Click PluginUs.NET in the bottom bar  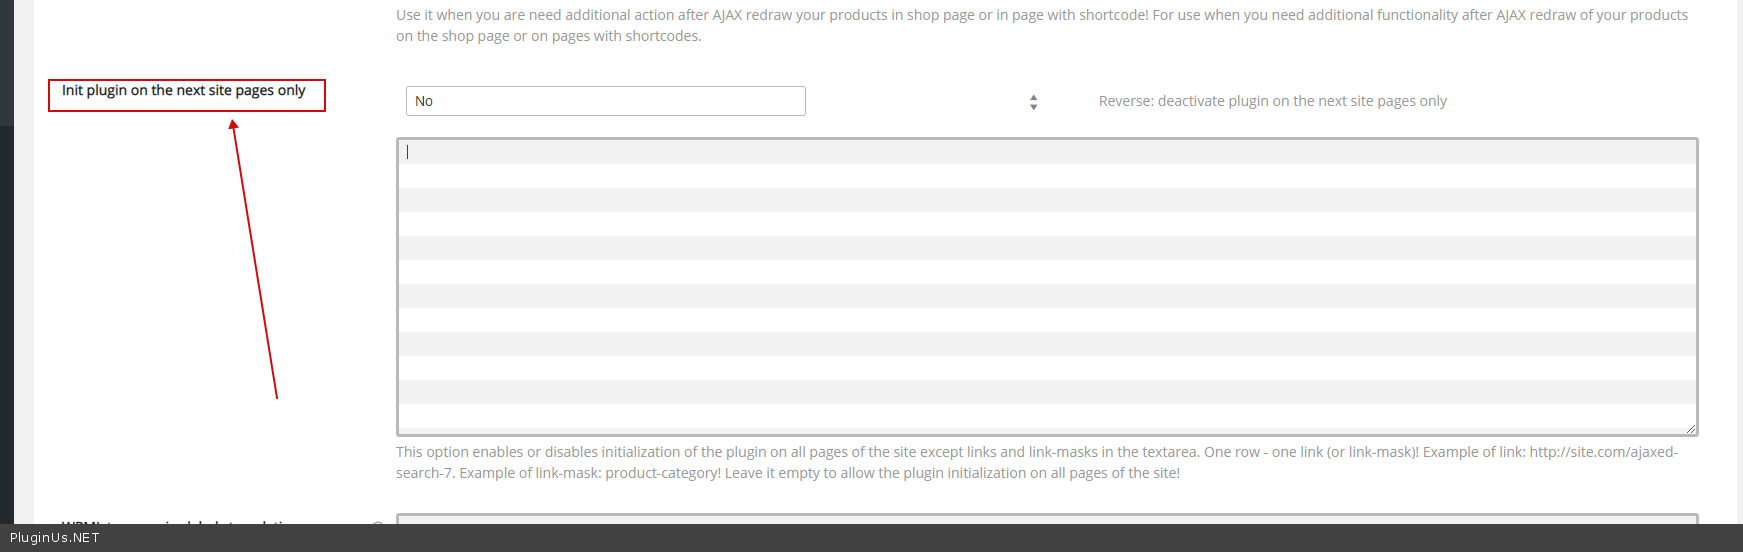[x=55, y=538]
